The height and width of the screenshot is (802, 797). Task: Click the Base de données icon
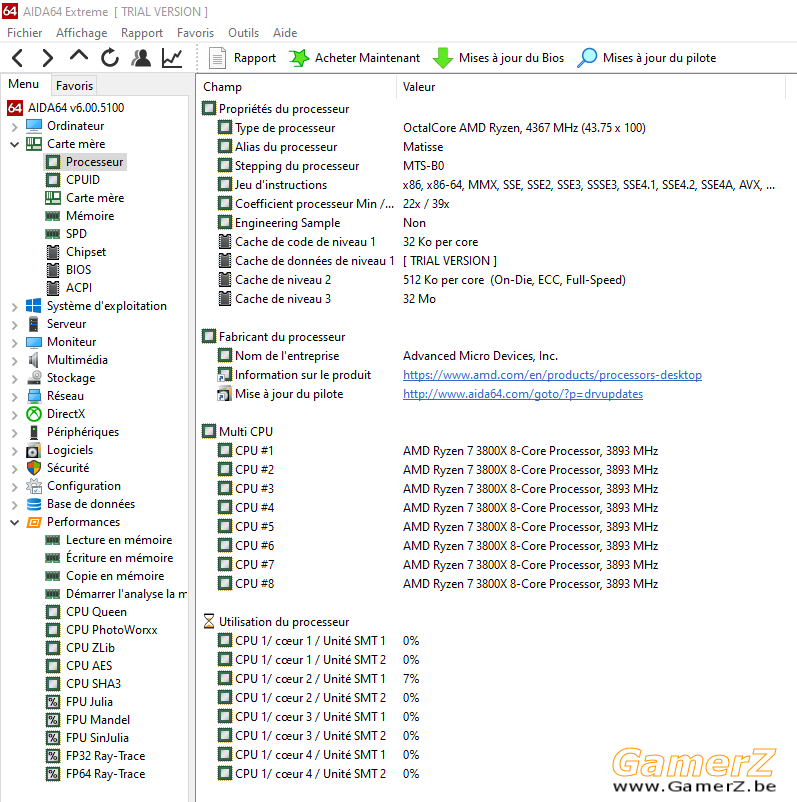(34, 504)
